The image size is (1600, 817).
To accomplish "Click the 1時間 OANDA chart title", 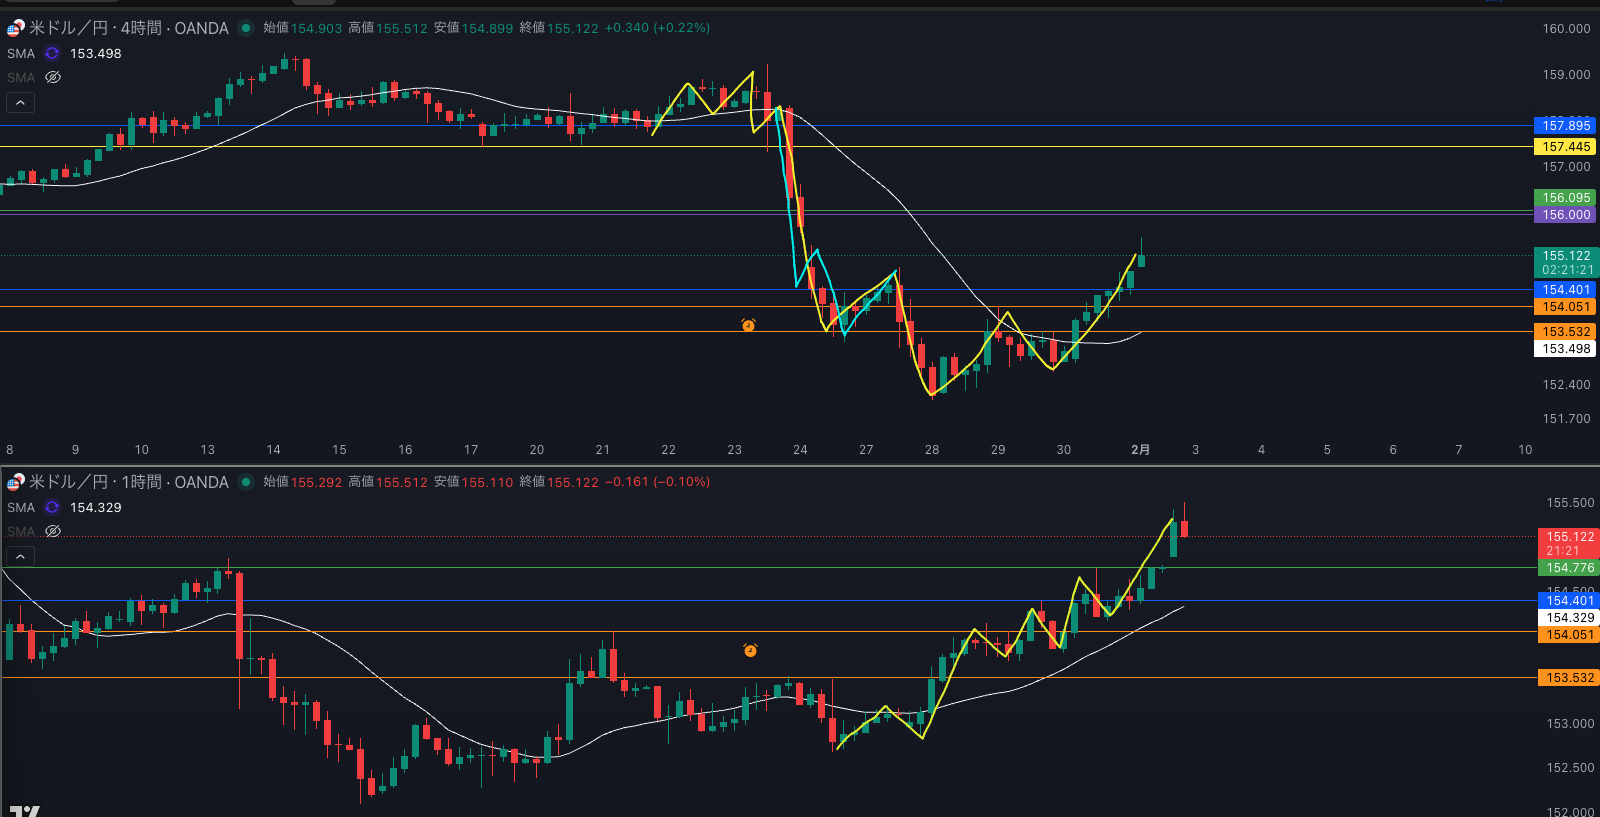I will point(129,482).
